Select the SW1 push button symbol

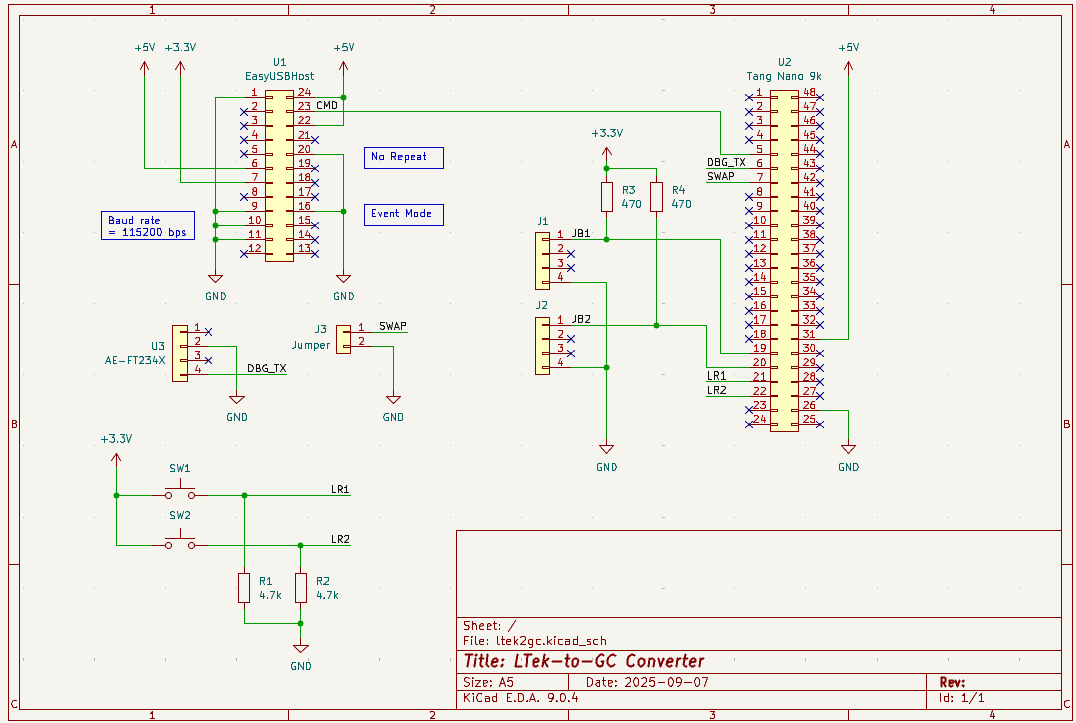click(180, 492)
